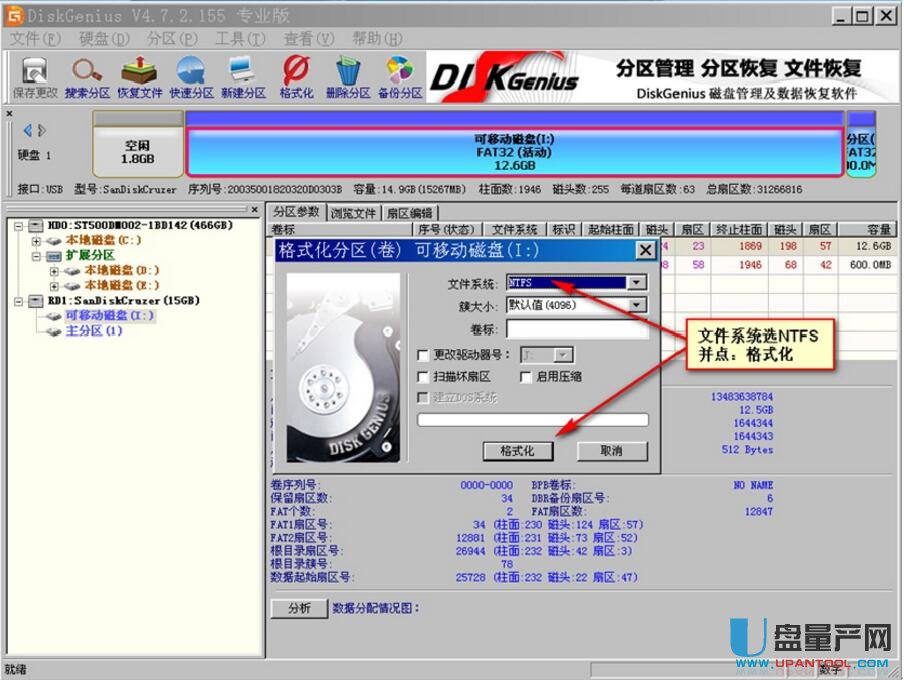Viewport: 904px width, 680px height.
Task: Open the 文件系统 NTFS dropdown
Action: 637,283
